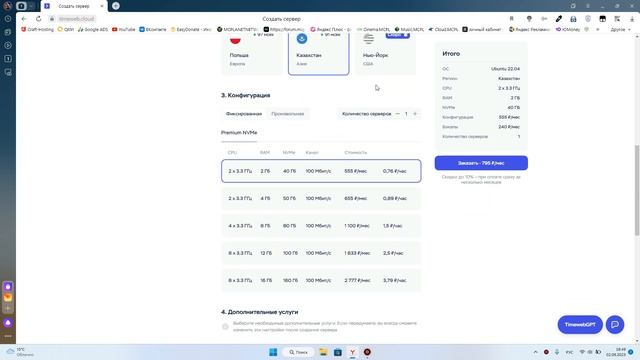640x360 pixels.
Task: Select the Польша region card
Action: (251, 54)
